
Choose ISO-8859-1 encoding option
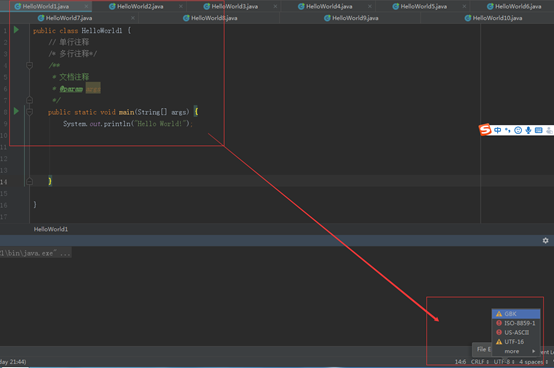pos(516,323)
